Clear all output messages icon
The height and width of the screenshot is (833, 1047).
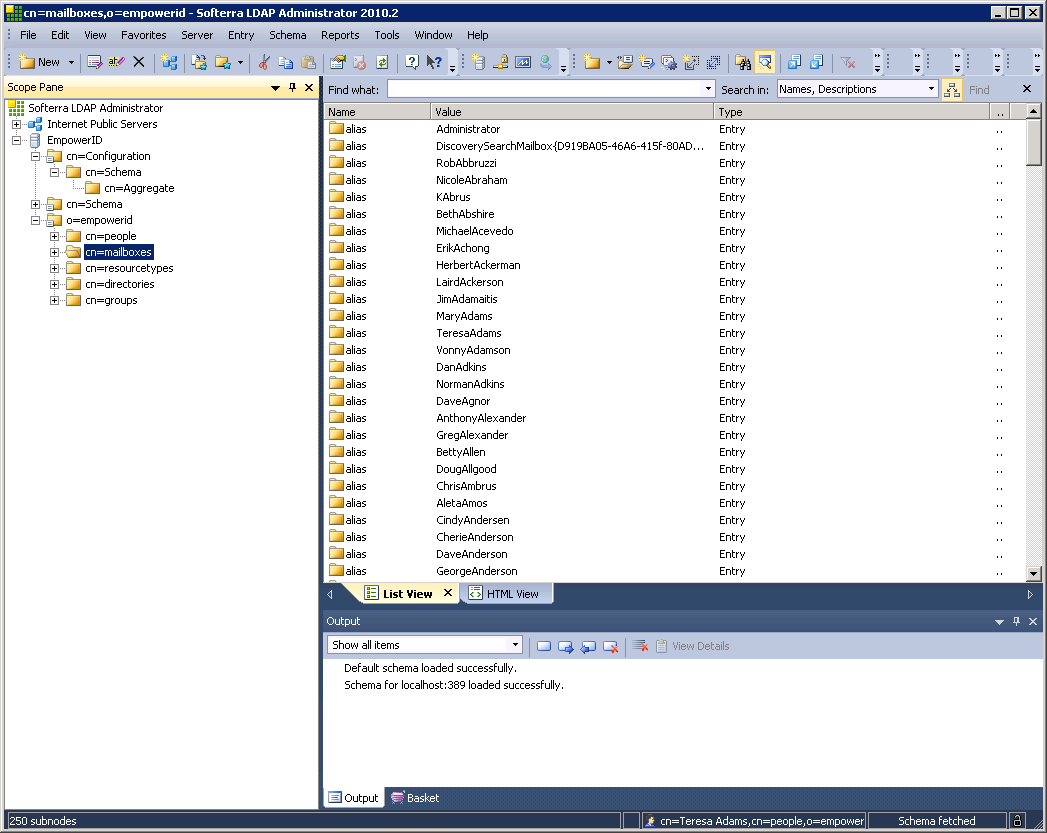coord(641,646)
